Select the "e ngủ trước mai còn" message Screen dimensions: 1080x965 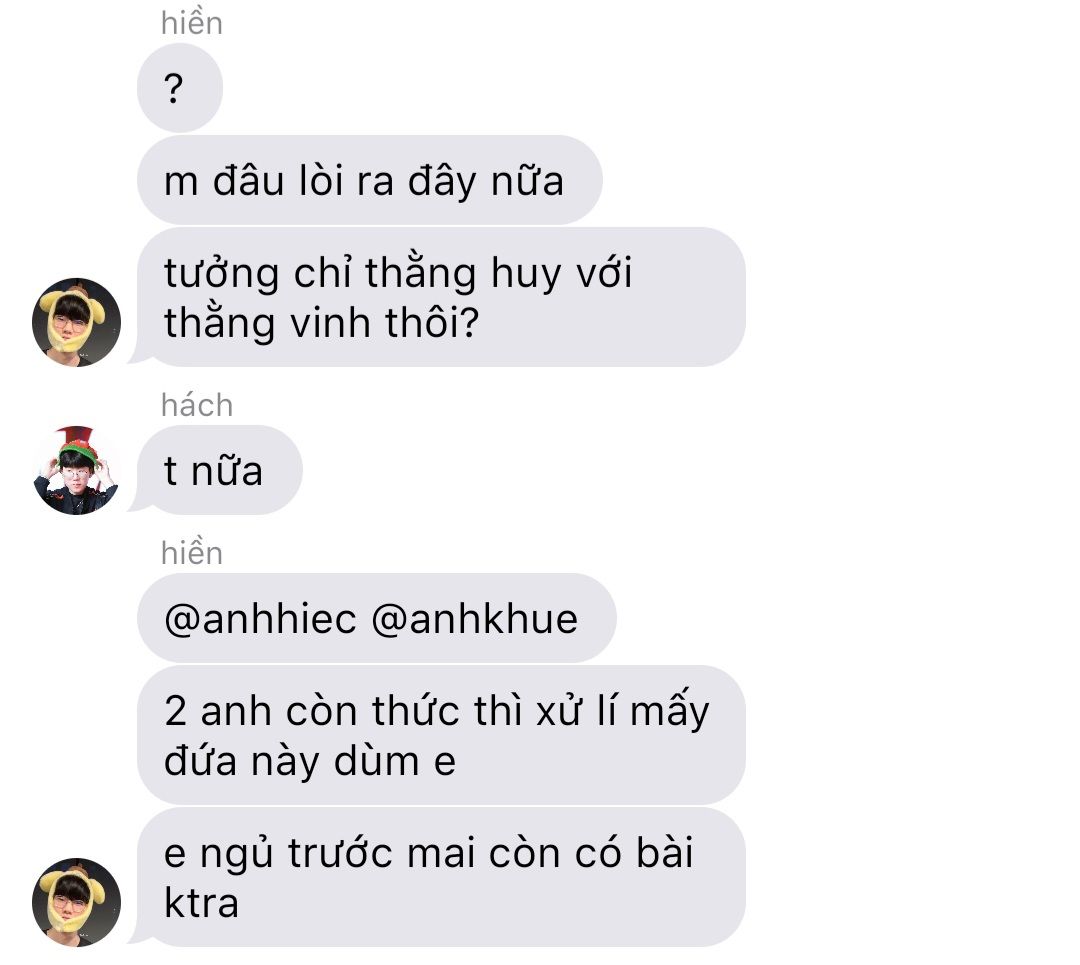click(441, 878)
